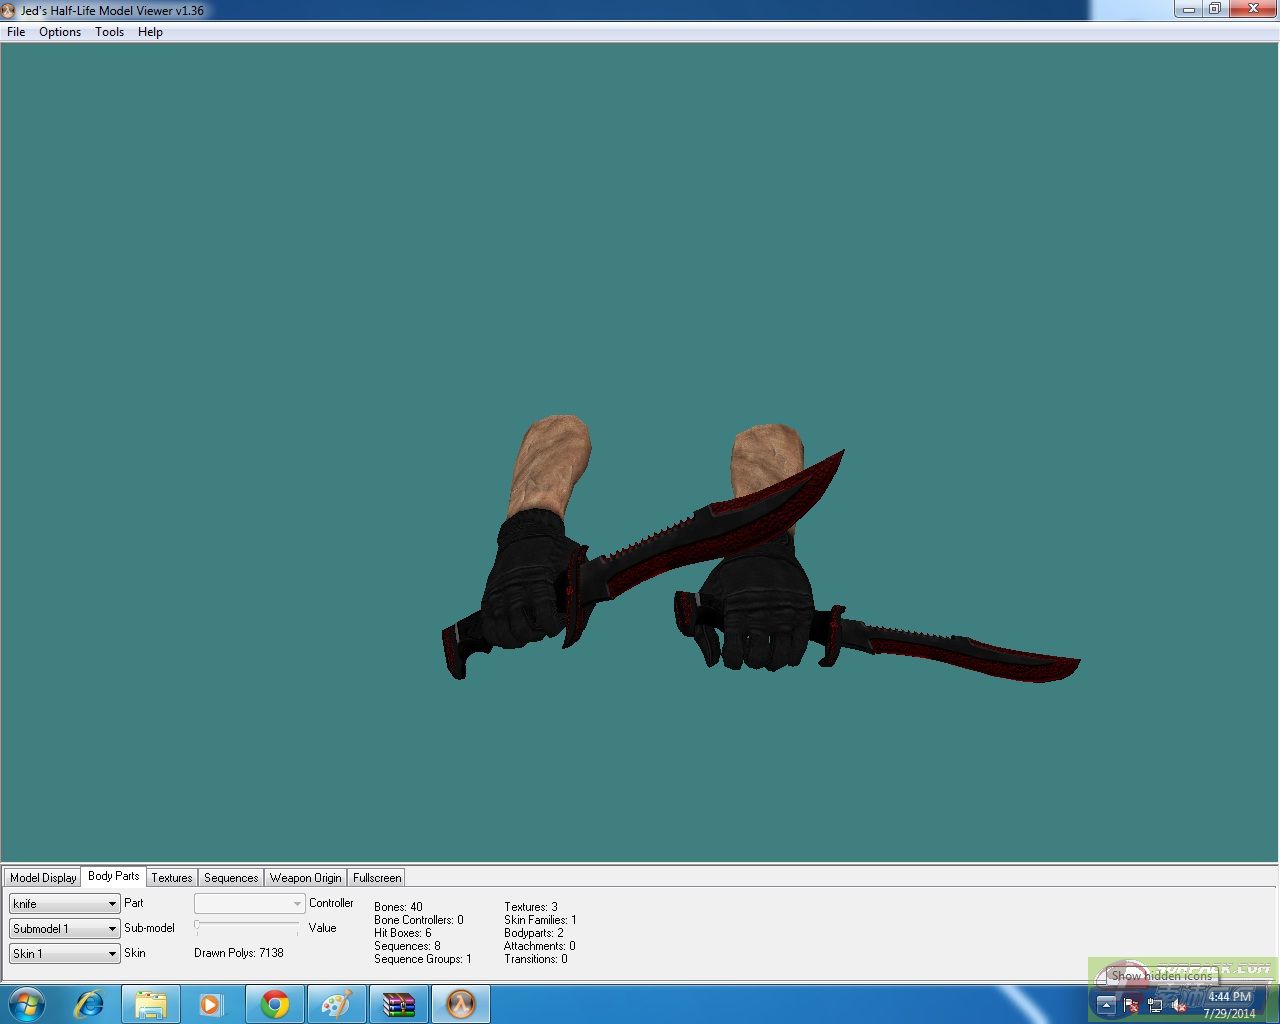Open Windows Explorer folder icon

tap(151, 1003)
